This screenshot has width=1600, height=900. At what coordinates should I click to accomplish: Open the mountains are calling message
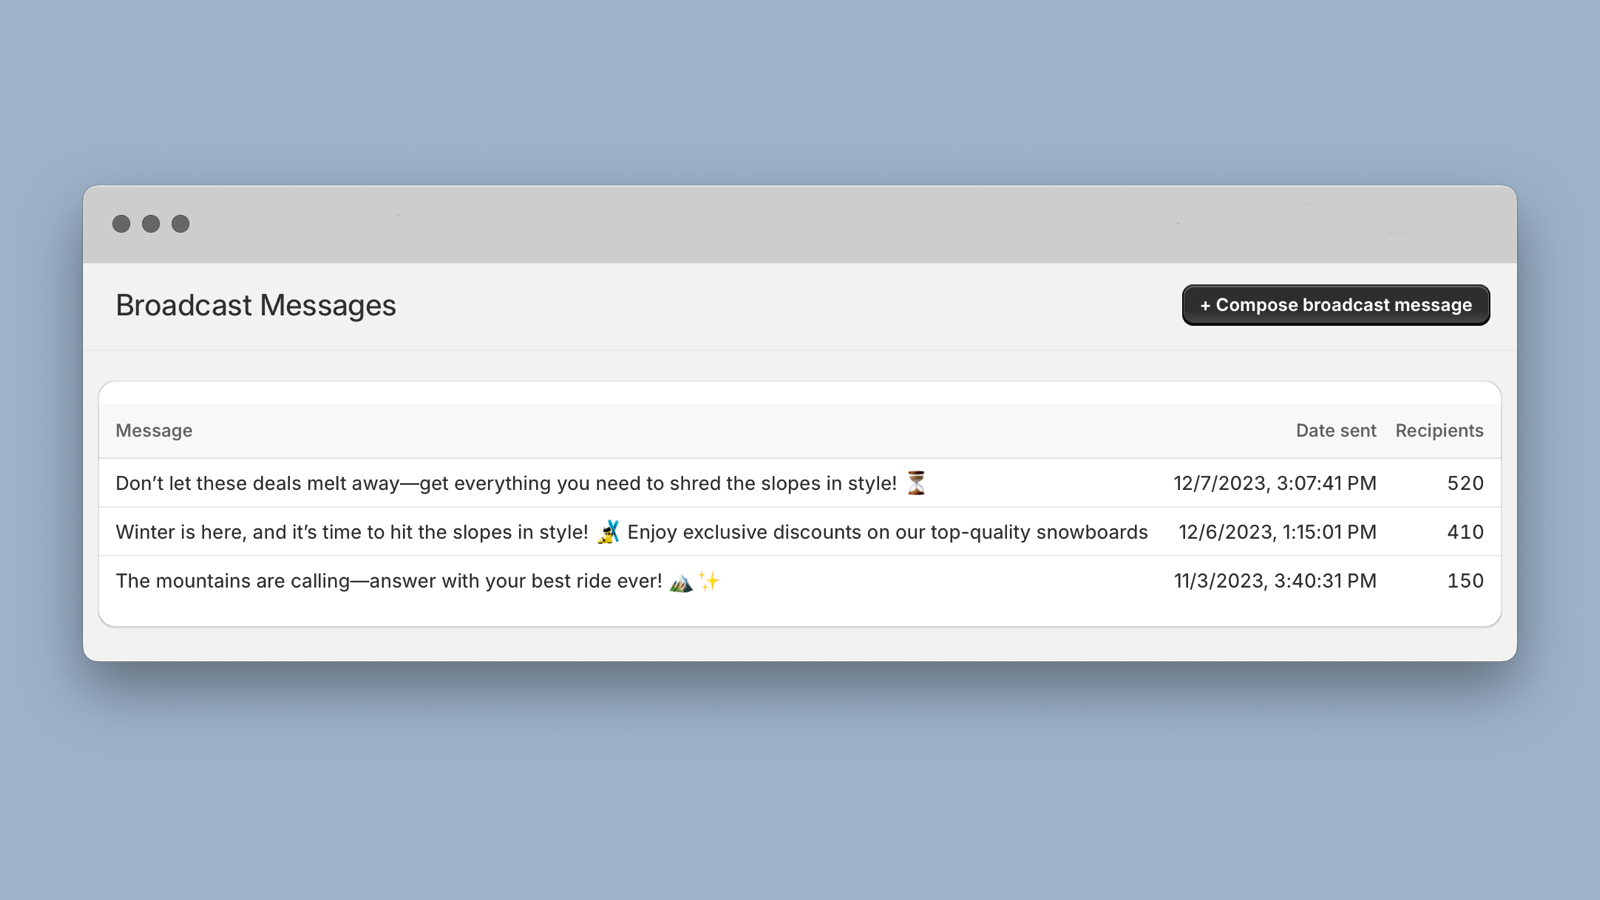coord(388,580)
